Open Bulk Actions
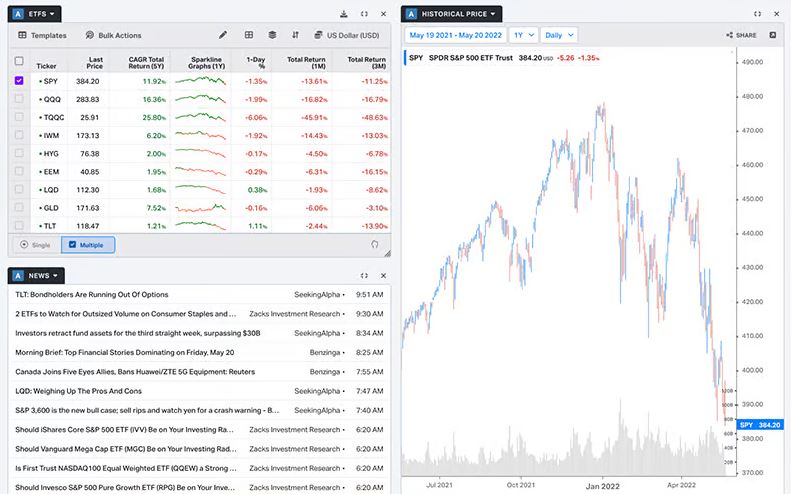The width and height of the screenshot is (791, 494). point(113,35)
